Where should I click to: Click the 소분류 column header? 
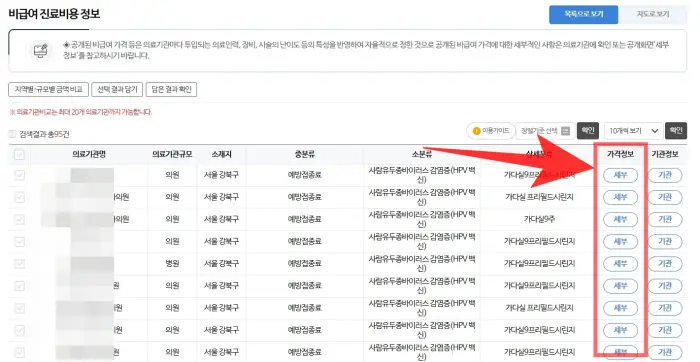[x=421, y=154]
